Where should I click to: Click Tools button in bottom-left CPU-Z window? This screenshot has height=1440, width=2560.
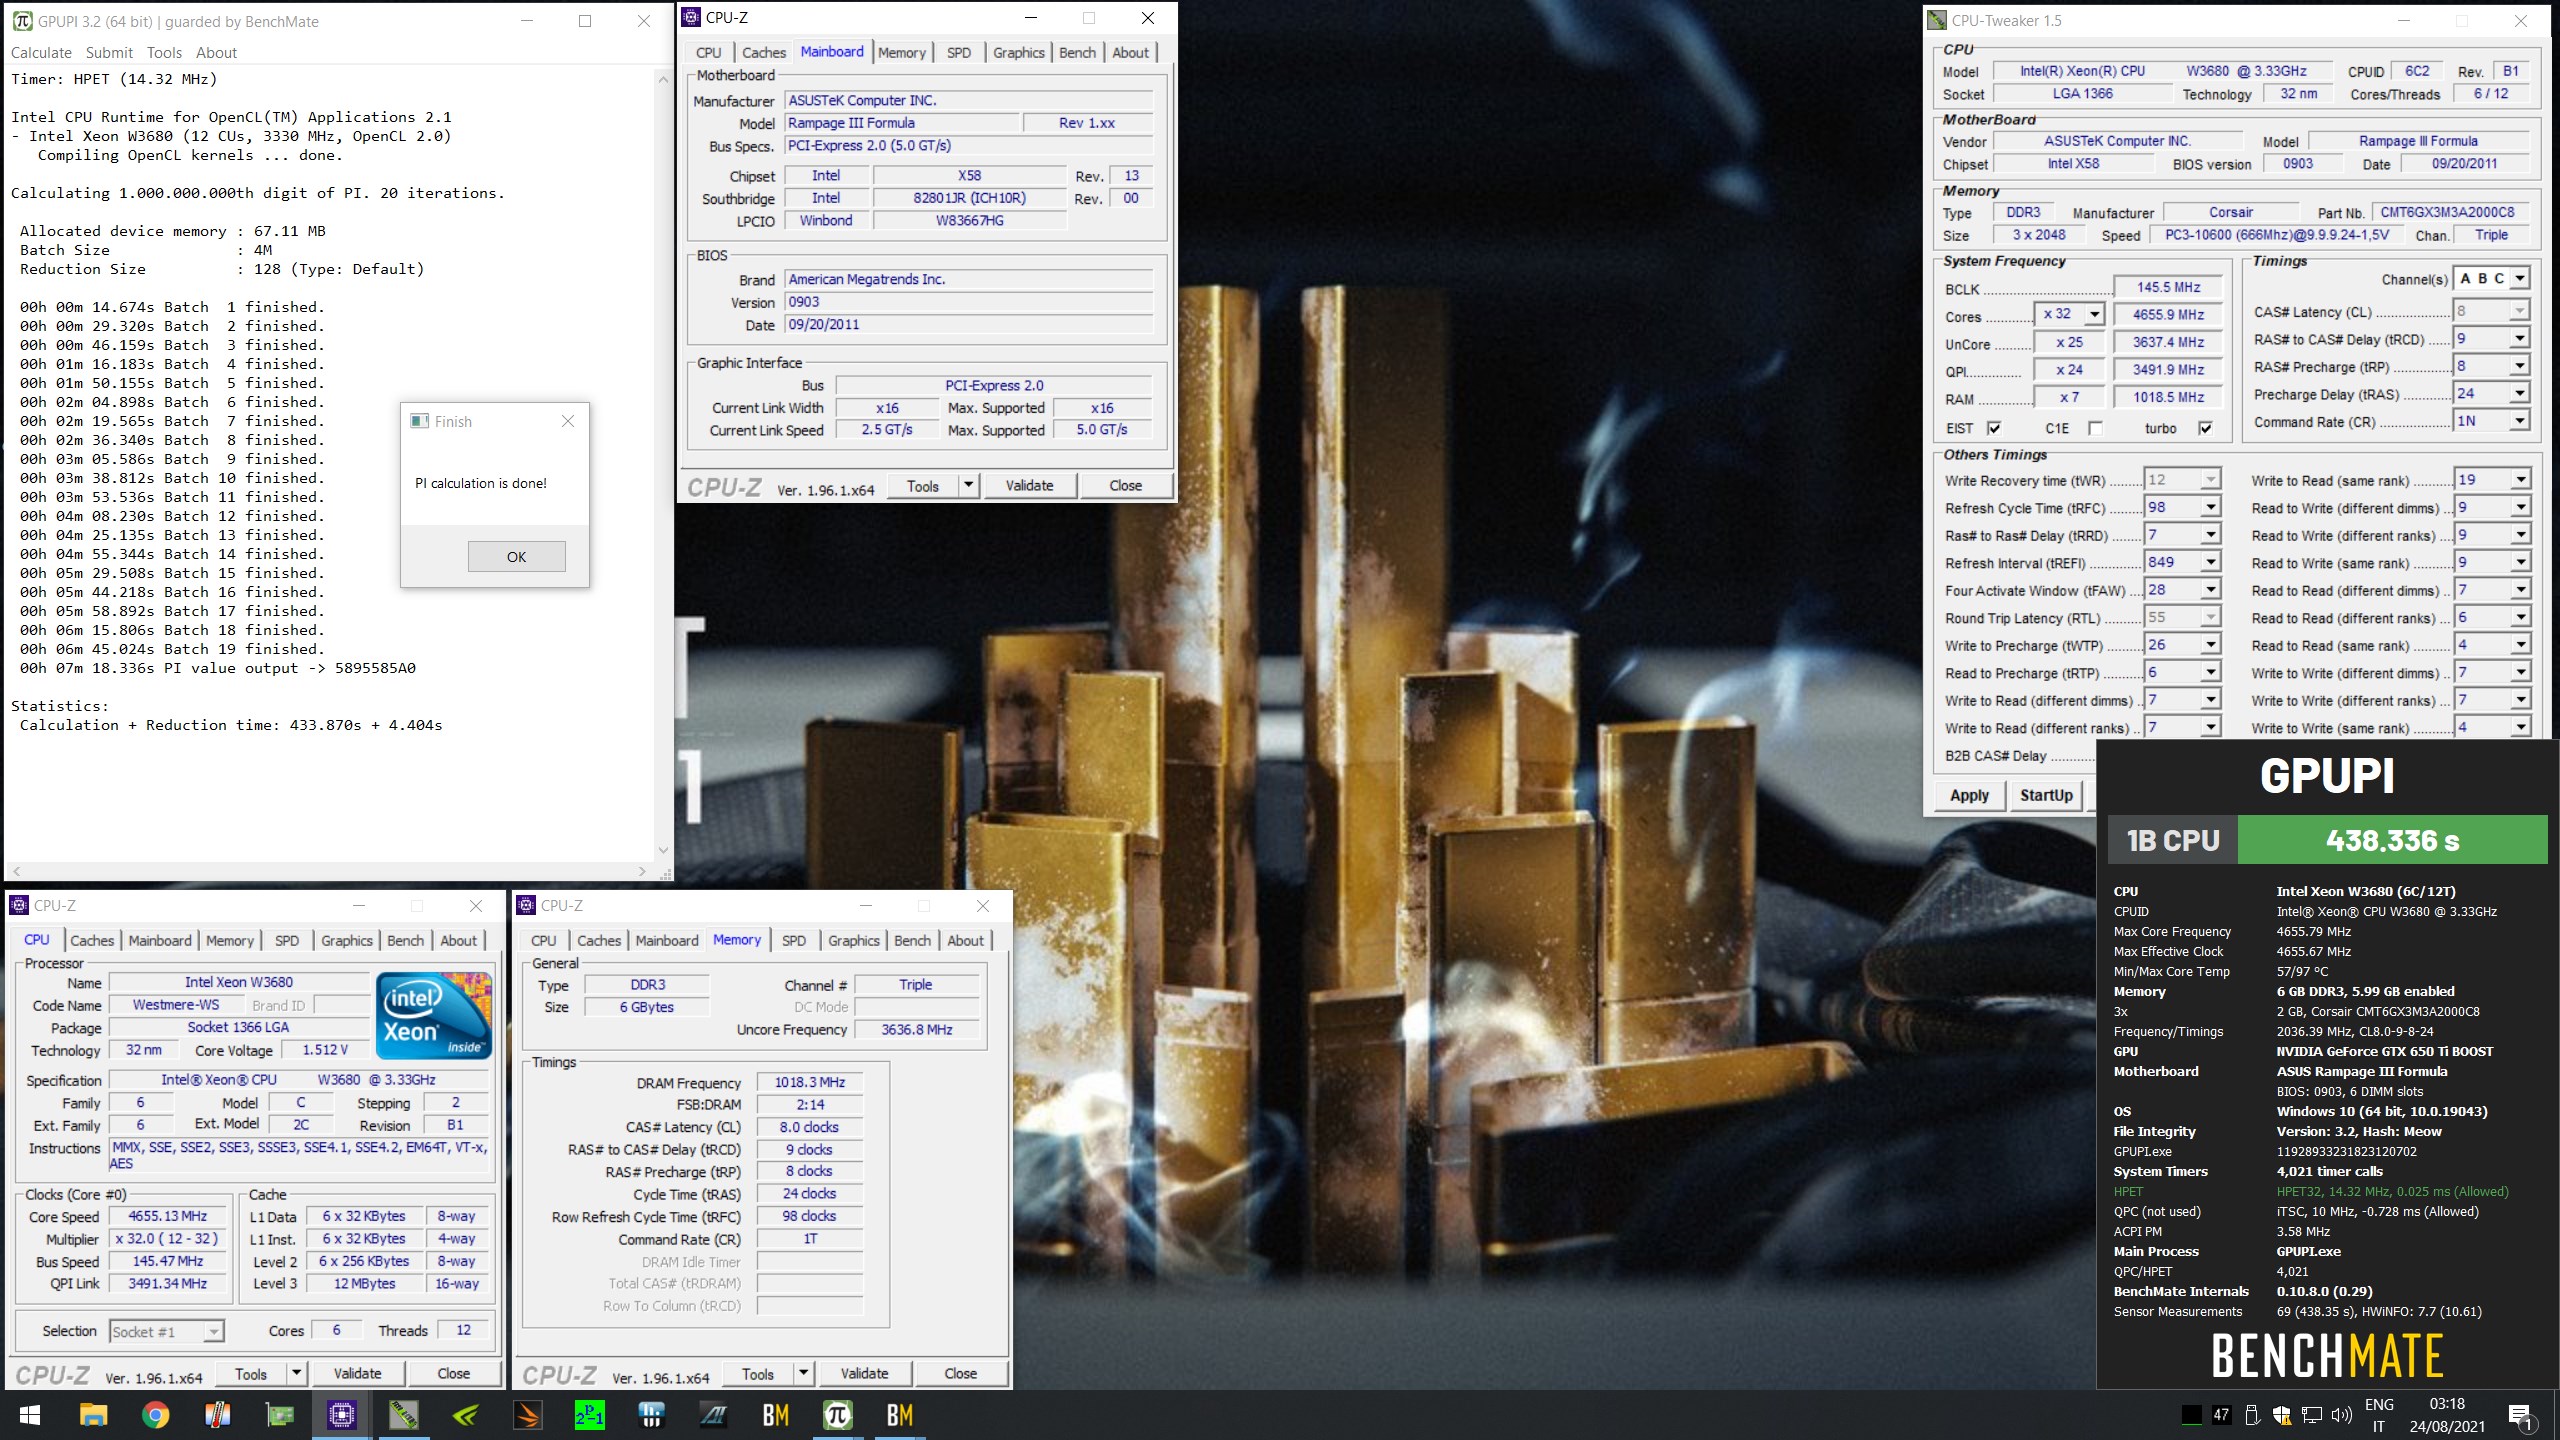tap(251, 1374)
